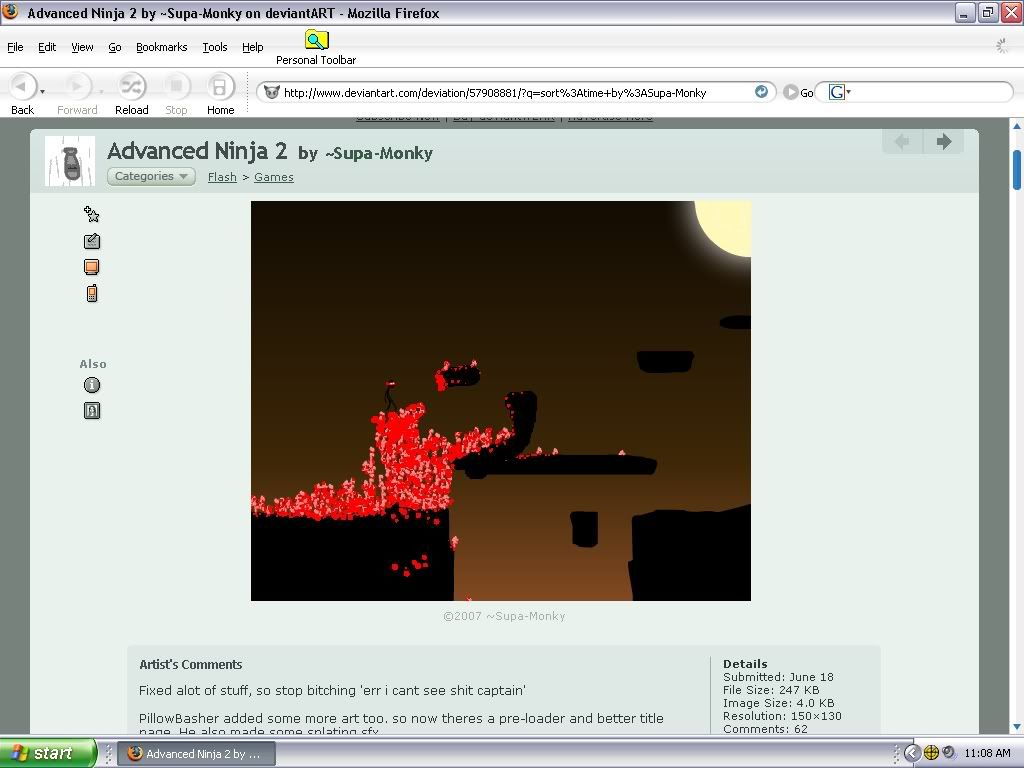
Task: Click the mobile phone icon in sidebar
Action: 91,293
